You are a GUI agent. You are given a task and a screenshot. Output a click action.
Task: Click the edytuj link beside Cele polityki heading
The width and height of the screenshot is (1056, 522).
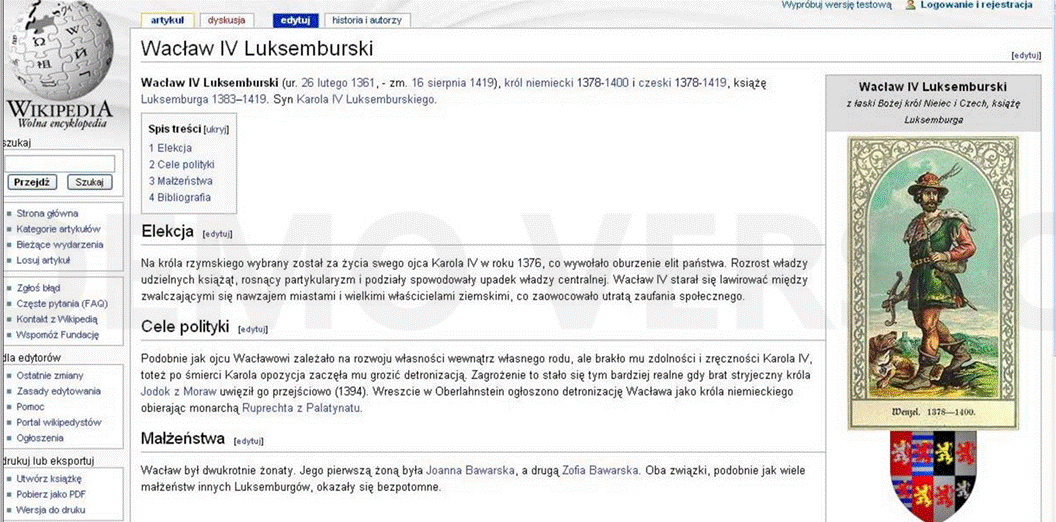tap(253, 329)
